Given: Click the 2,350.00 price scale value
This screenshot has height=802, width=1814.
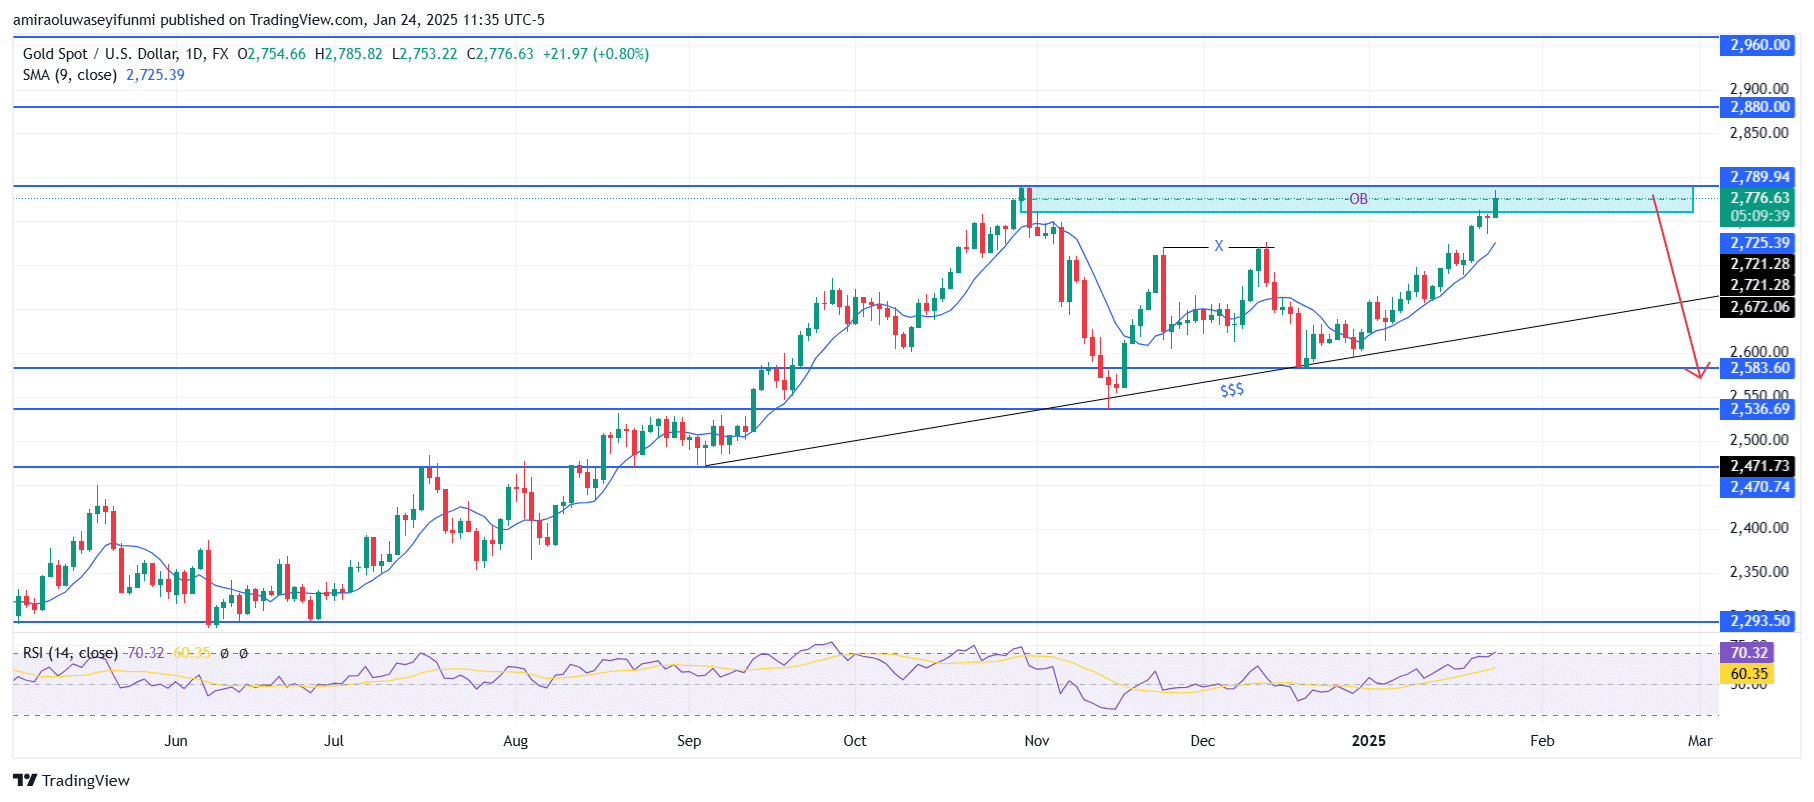Looking at the screenshot, I should (1759, 572).
